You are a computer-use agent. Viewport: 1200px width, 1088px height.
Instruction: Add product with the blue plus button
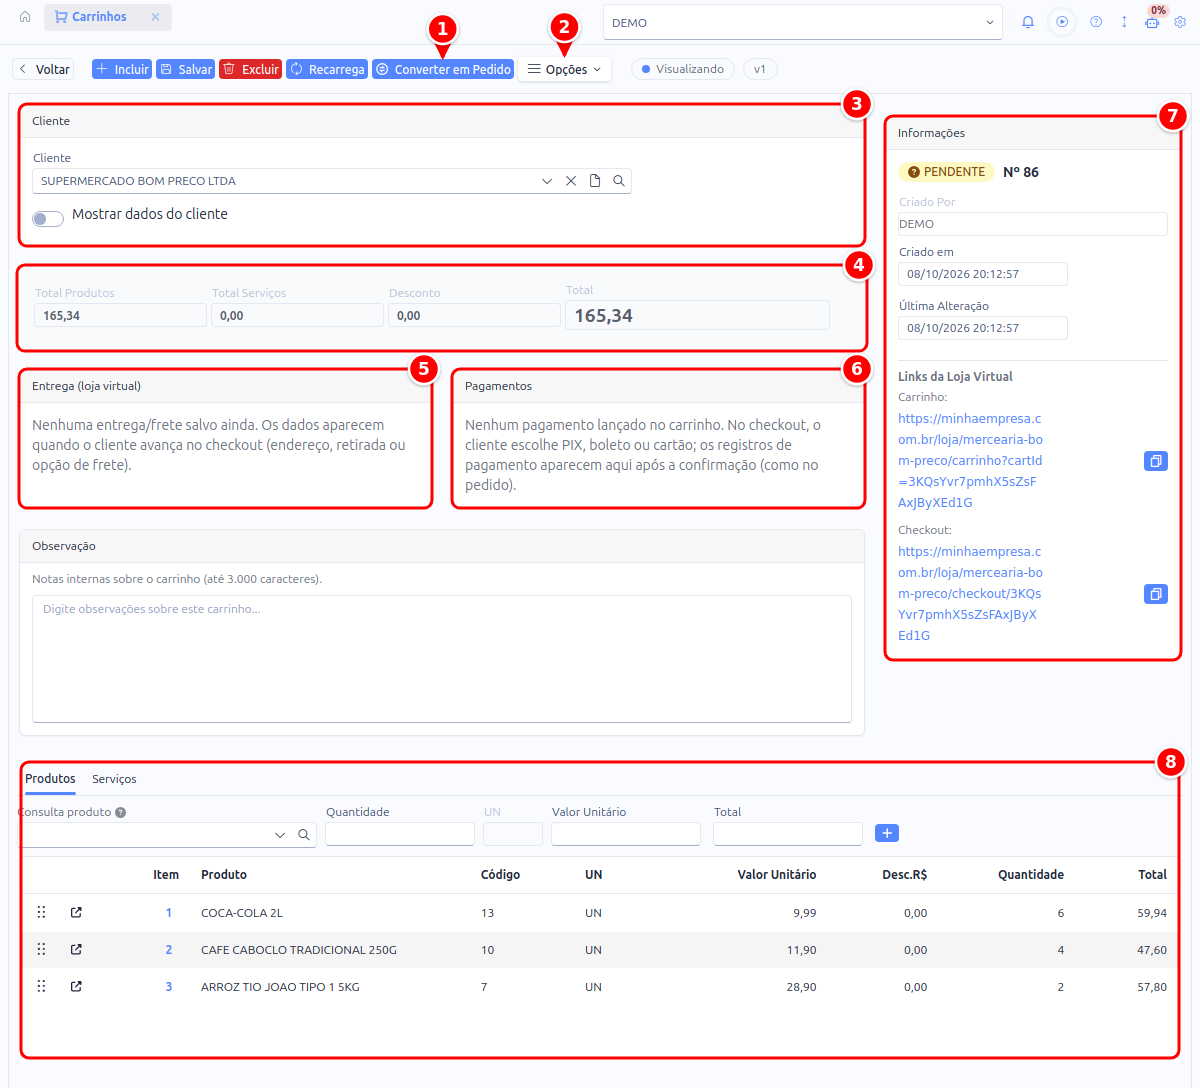coord(887,833)
